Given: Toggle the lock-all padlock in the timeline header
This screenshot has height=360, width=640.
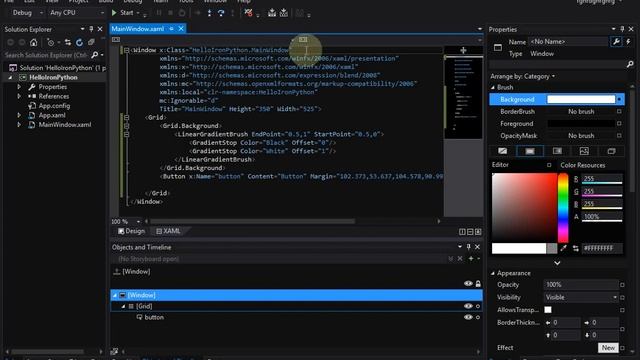Looking at the screenshot, I should pyautogui.click(x=478, y=284).
